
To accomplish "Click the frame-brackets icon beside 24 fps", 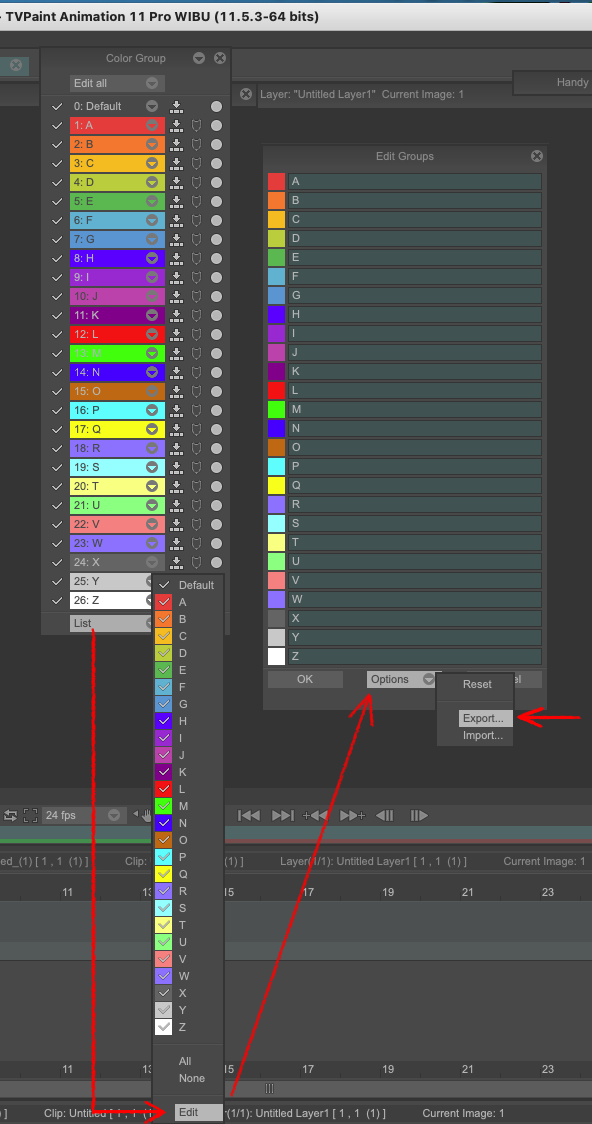I will (x=30, y=815).
